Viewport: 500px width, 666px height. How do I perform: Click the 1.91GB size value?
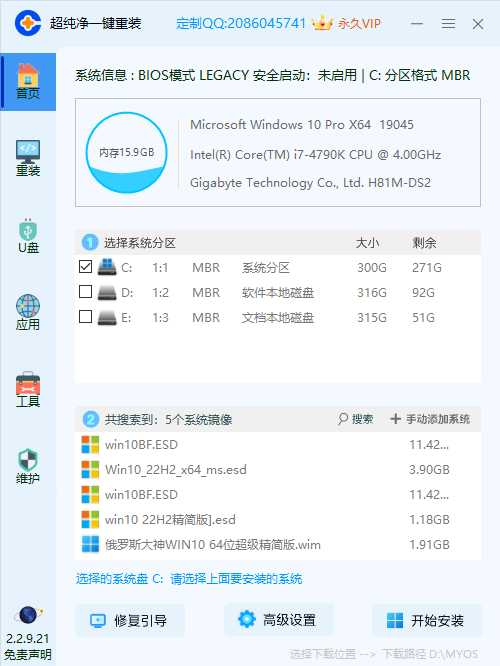coord(429,545)
